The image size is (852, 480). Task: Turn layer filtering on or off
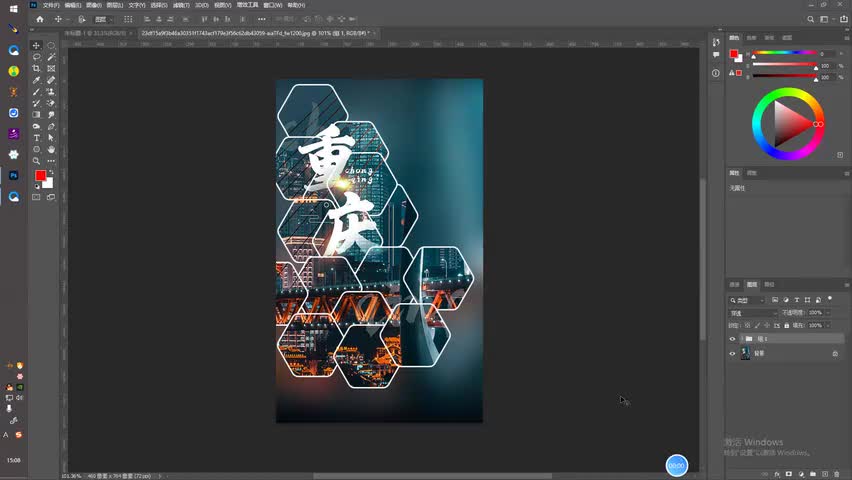tap(830, 298)
